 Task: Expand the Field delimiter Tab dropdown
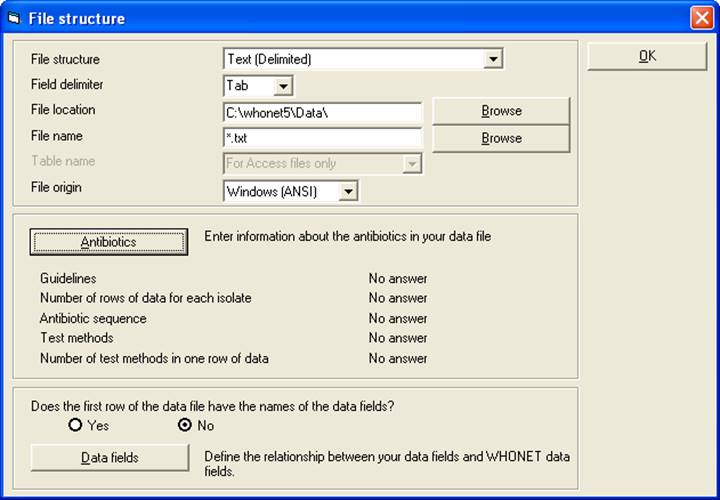(x=283, y=86)
